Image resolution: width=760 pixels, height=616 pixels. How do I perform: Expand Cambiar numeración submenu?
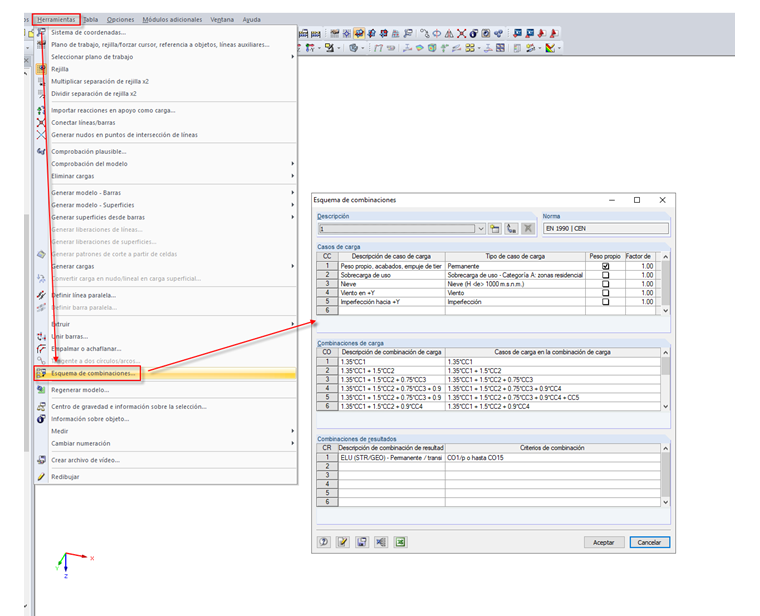point(292,443)
